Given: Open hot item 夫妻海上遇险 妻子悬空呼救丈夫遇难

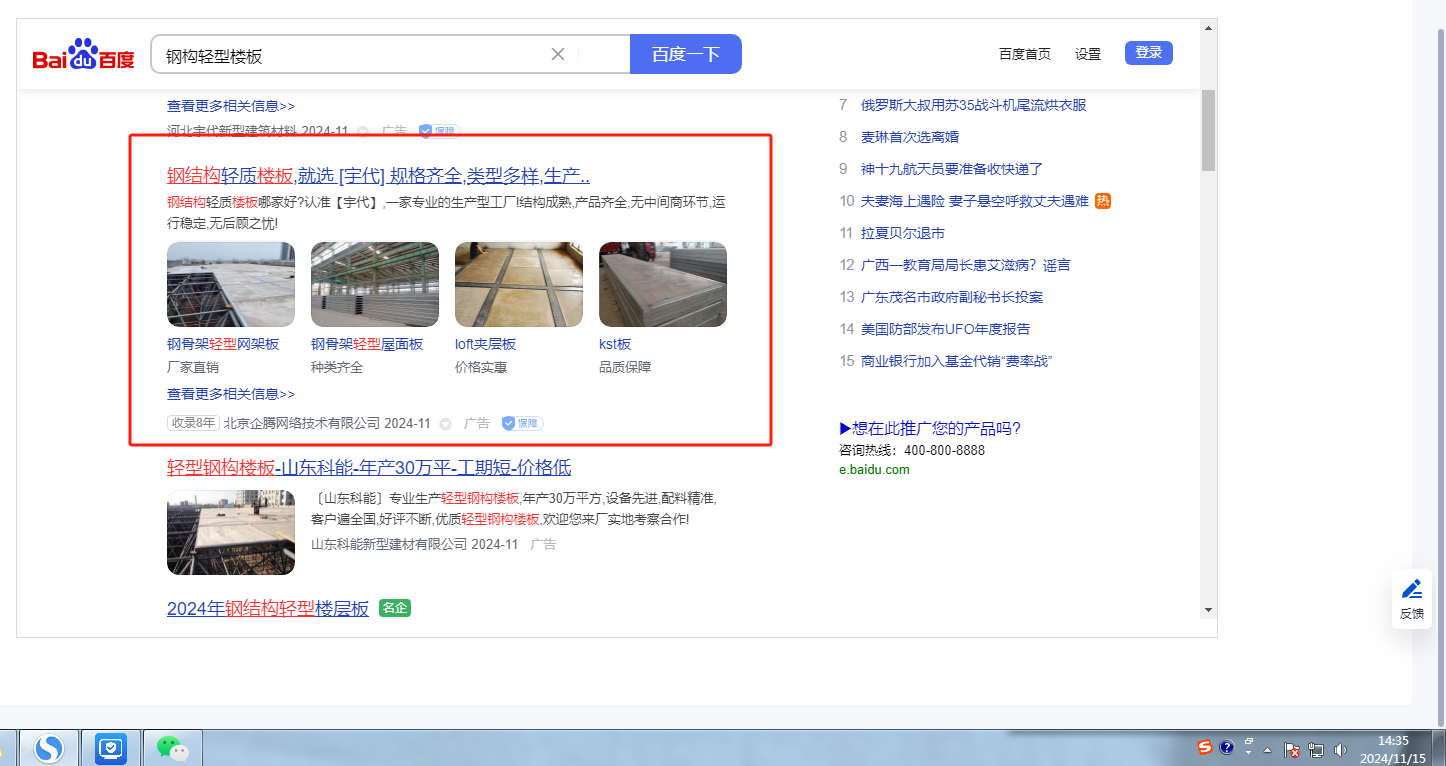Looking at the screenshot, I should (974, 201).
